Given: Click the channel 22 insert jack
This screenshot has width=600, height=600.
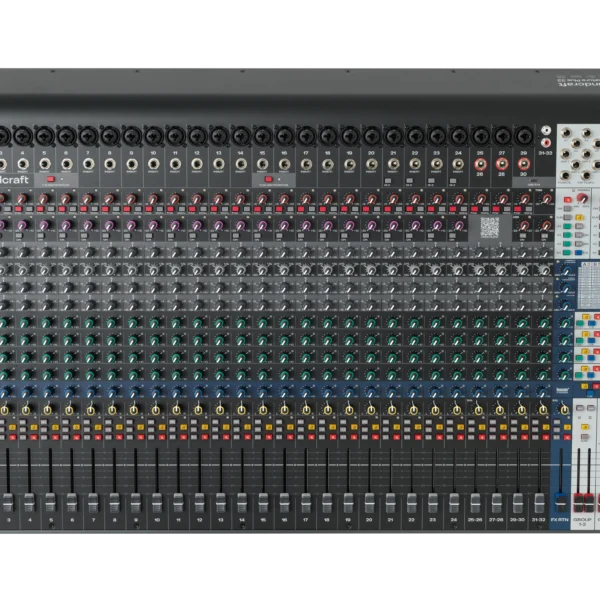Looking at the screenshot, I should tap(415, 164).
